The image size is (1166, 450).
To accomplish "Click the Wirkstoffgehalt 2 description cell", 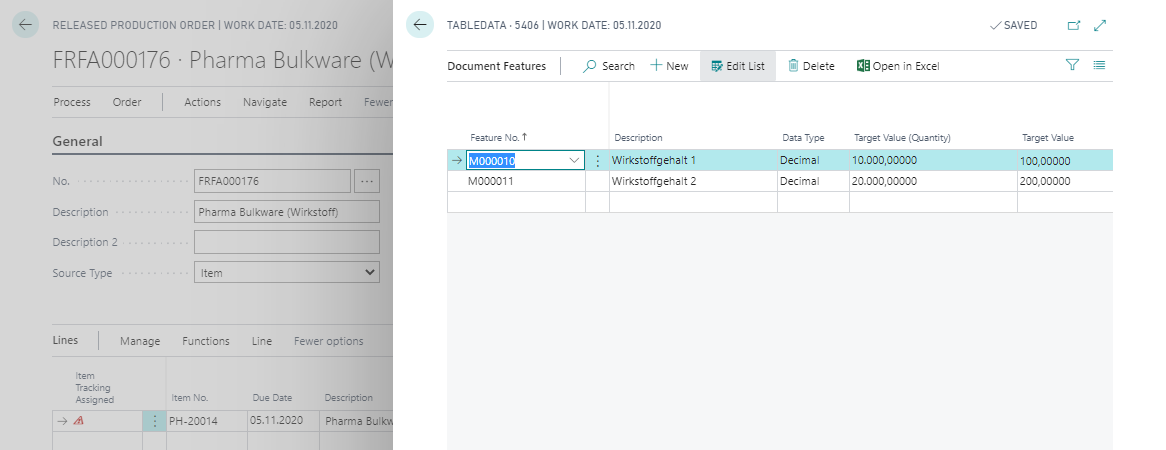I will tap(693, 181).
